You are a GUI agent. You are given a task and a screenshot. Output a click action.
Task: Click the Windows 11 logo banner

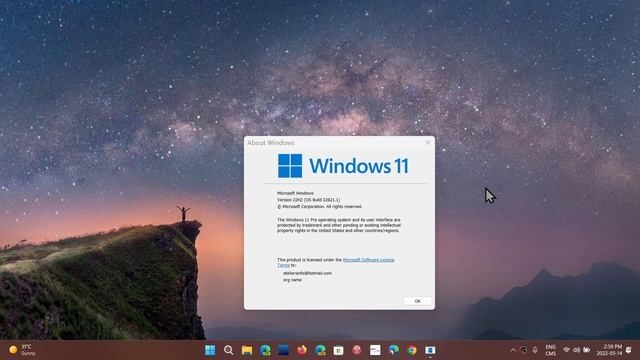point(343,166)
